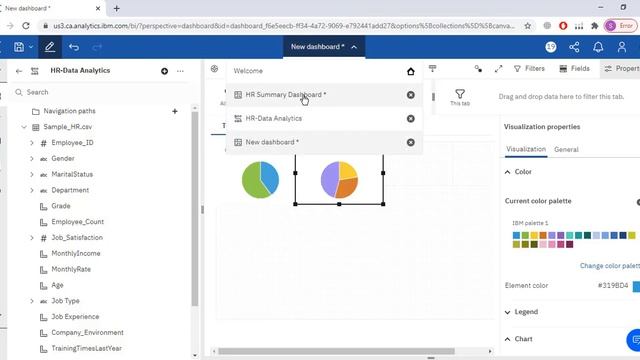Select the Navigation paths folder

click(64, 111)
